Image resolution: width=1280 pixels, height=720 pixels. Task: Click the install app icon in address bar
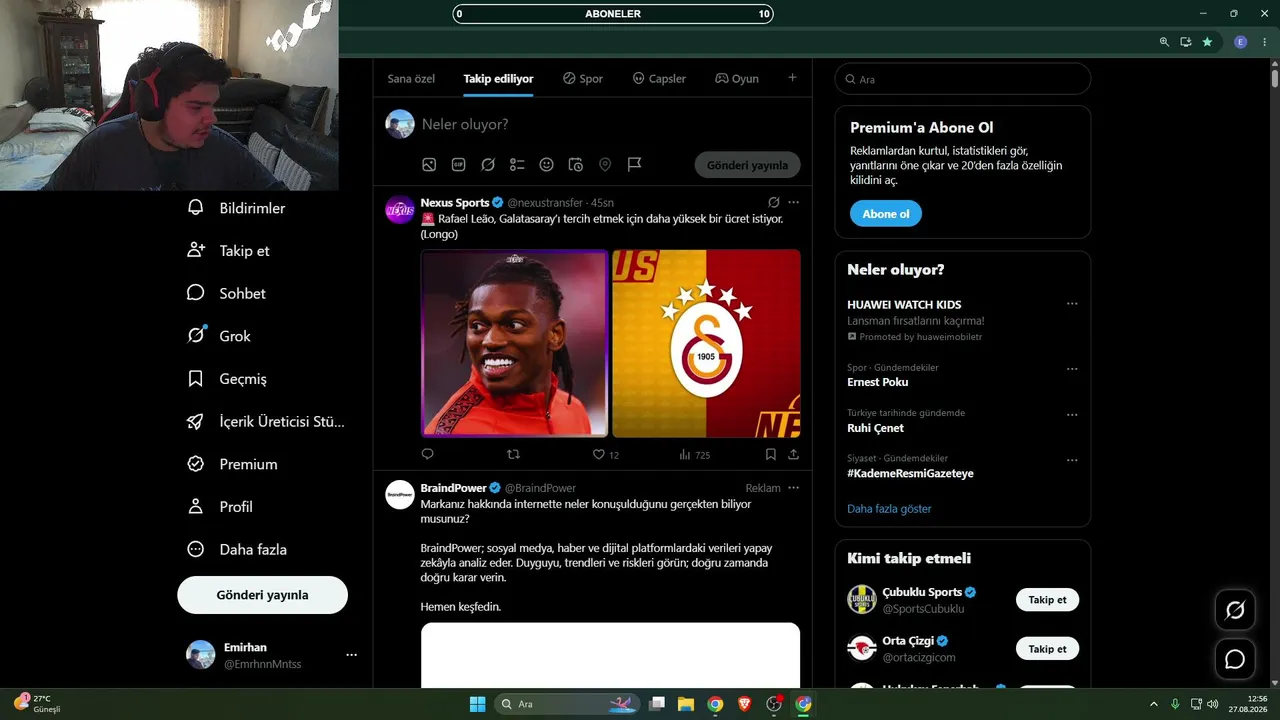[1186, 42]
